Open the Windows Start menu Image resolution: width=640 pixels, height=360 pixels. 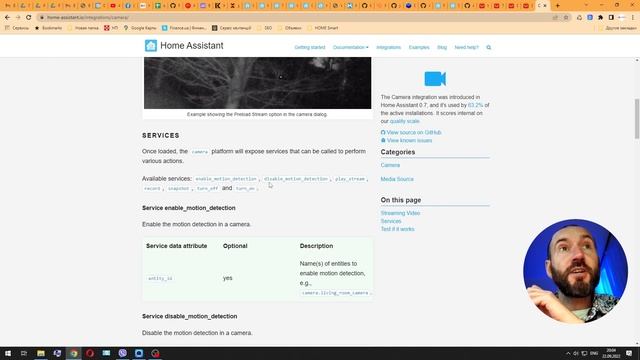(8, 353)
